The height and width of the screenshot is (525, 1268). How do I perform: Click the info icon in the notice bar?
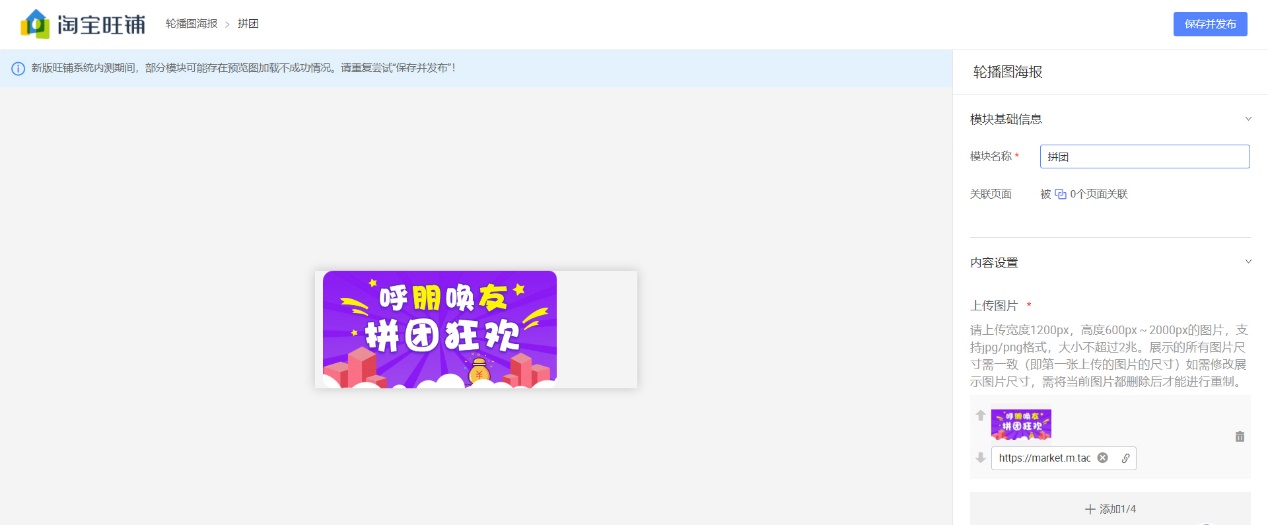[18, 68]
